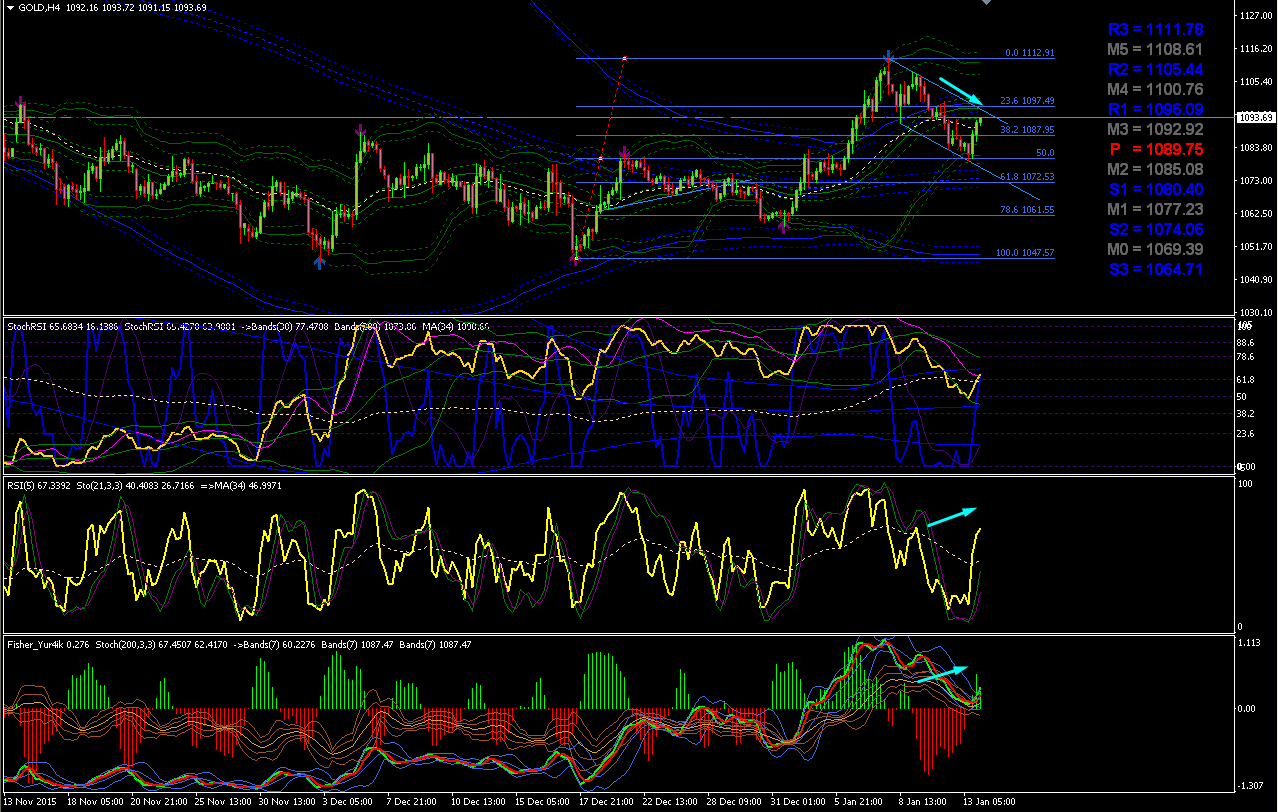The width and height of the screenshot is (1278, 812).
Task: Click 1105.40 on the price scale
Action: pyautogui.click(x=1254, y=82)
